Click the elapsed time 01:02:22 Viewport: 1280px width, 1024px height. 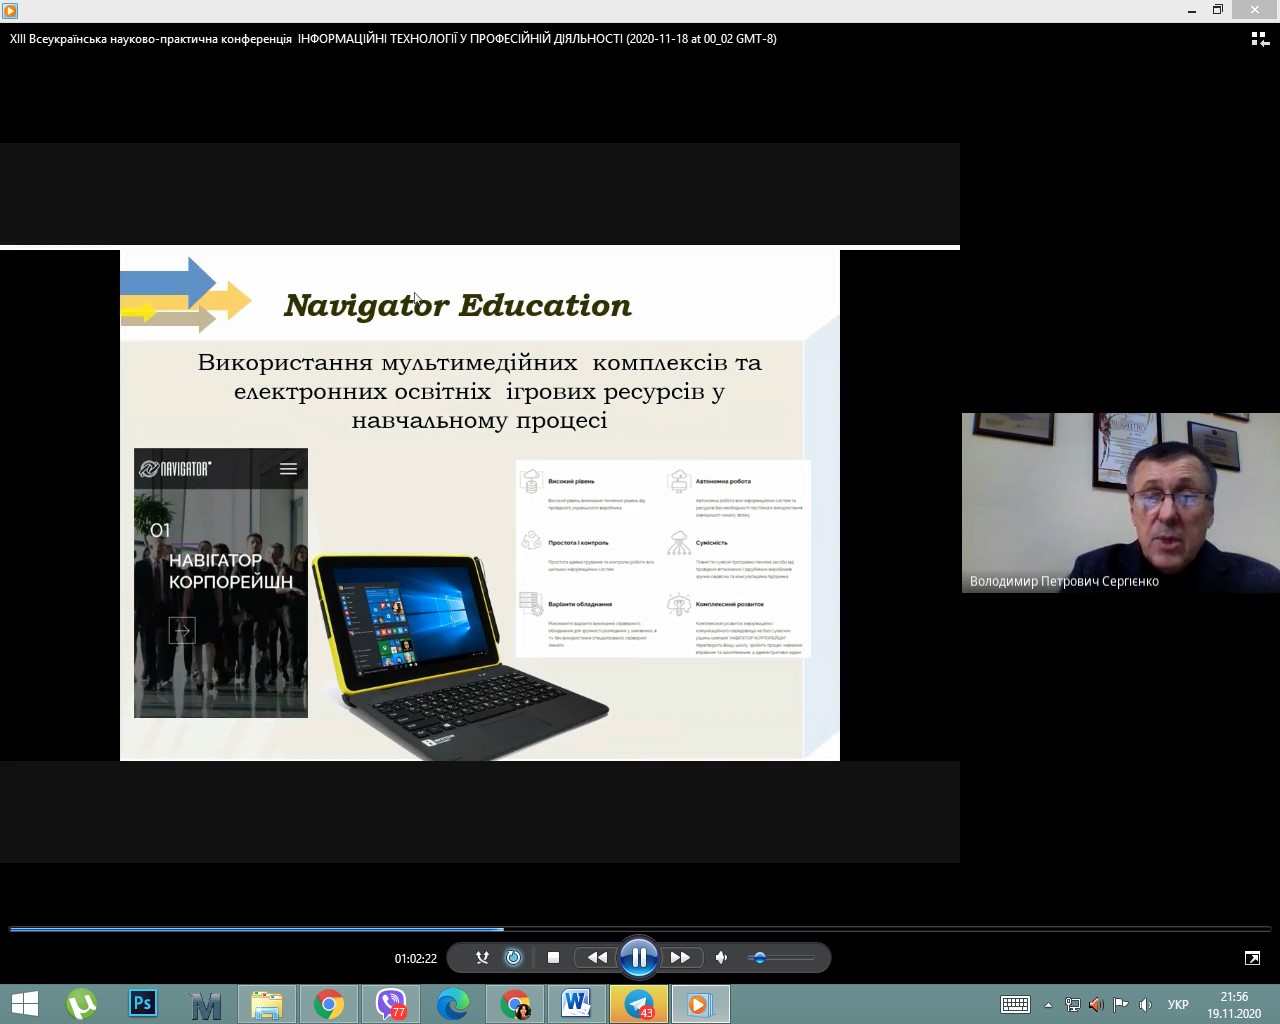416,958
